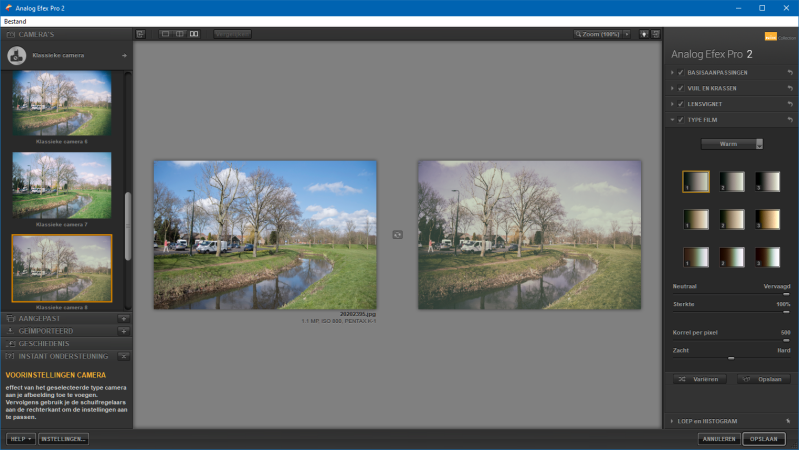This screenshot has width=799, height=450.
Task: Click the Opslaan button at bottom right
Action: [x=763, y=439]
